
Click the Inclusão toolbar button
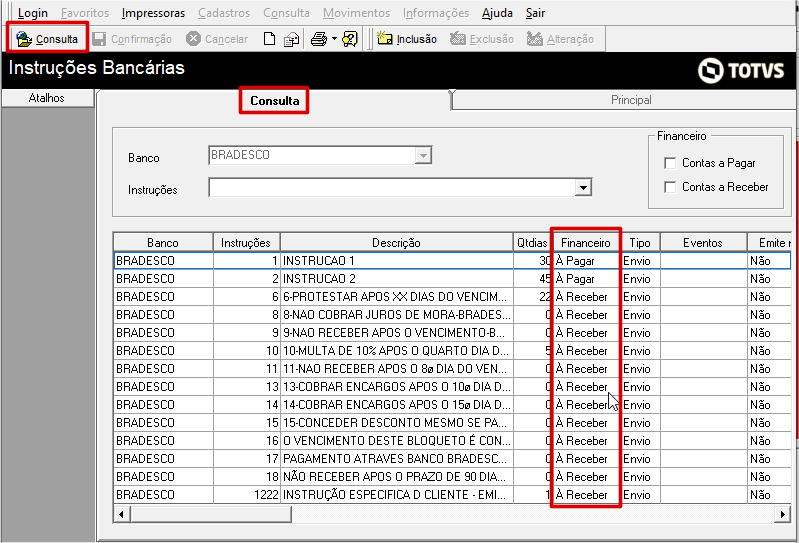406,39
